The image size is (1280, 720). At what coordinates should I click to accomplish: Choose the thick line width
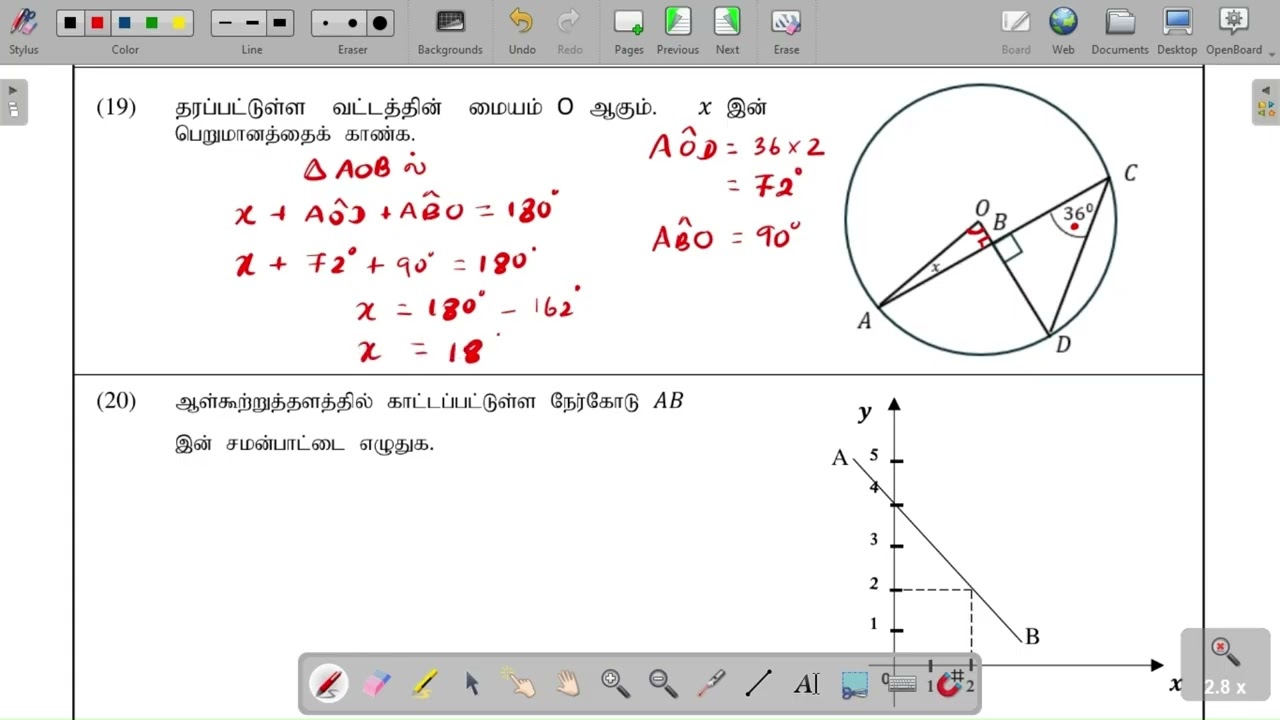279,23
